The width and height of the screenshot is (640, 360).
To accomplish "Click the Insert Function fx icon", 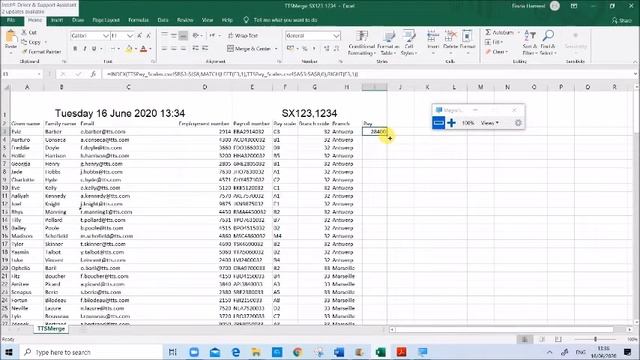I will coord(93,74).
